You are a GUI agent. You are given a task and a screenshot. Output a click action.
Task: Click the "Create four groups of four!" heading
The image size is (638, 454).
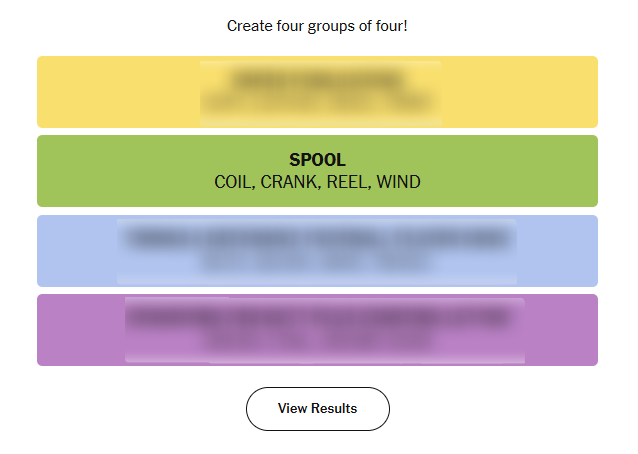[x=317, y=25]
